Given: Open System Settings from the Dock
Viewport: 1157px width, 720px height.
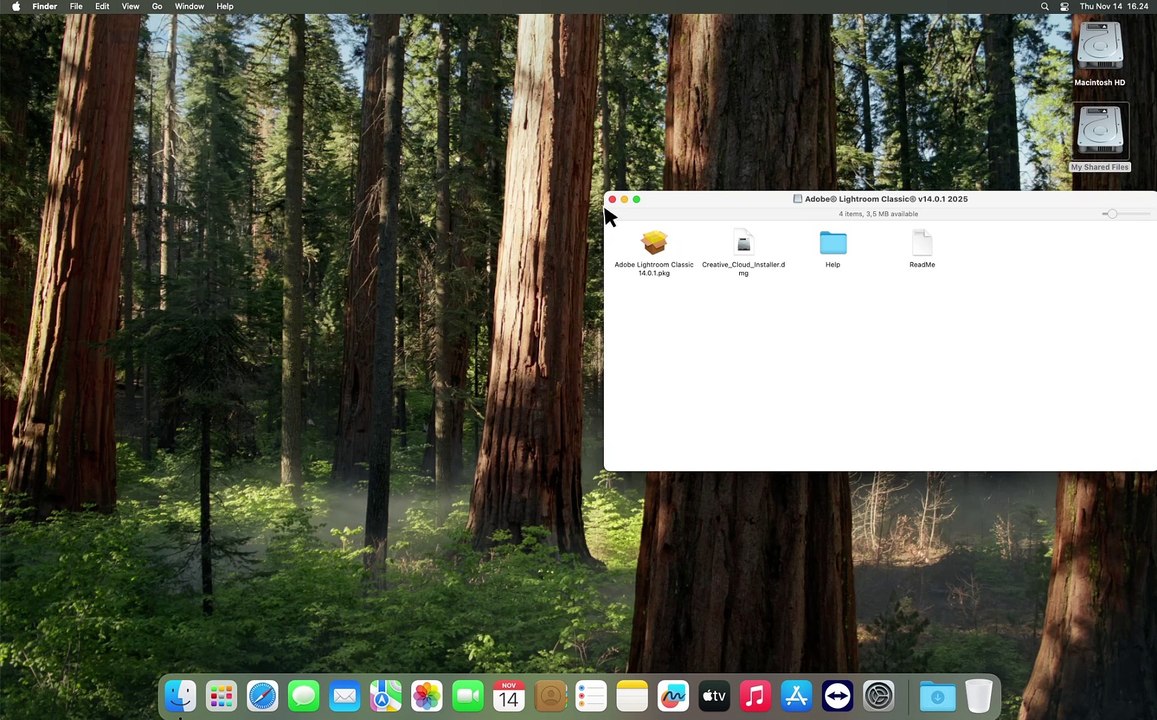Looking at the screenshot, I should [879, 696].
